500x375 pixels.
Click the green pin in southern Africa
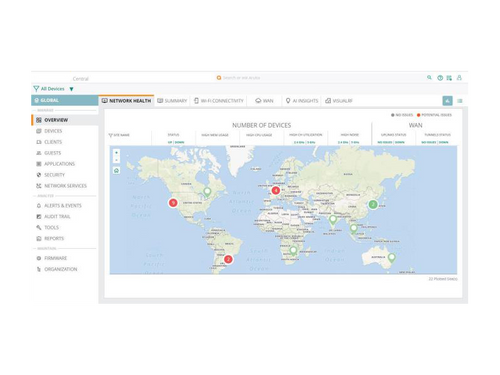point(293,251)
